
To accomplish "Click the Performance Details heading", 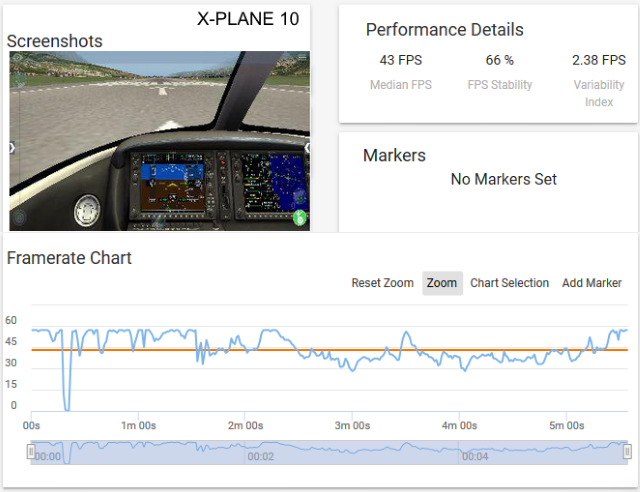I will pos(444,30).
